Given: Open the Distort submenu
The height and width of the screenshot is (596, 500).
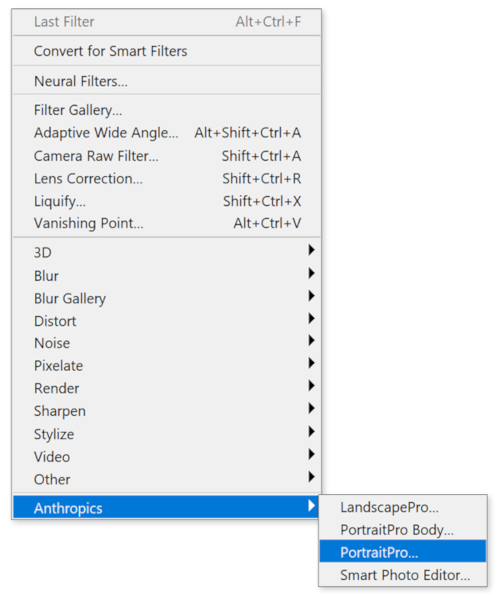Looking at the screenshot, I should point(167,321).
